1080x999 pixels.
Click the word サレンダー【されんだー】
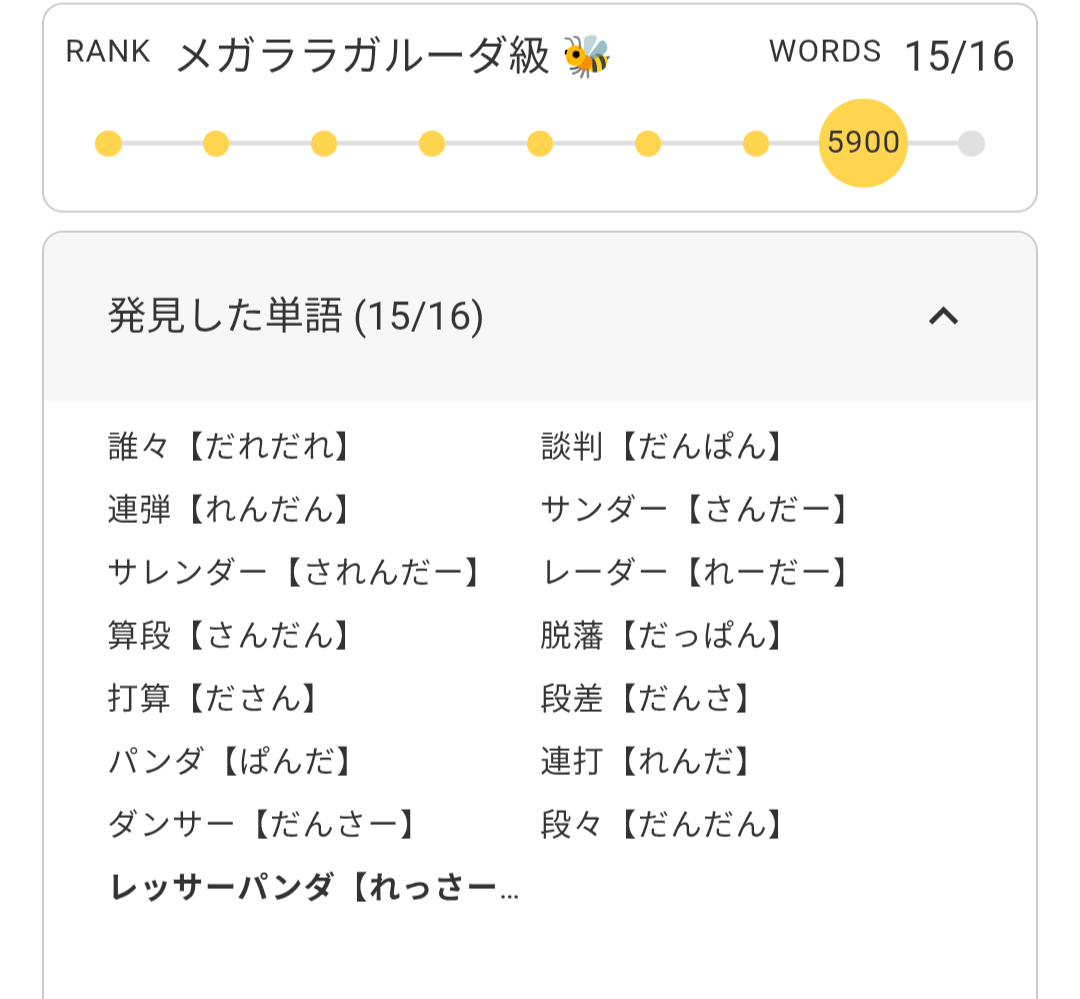click(296, 572)
